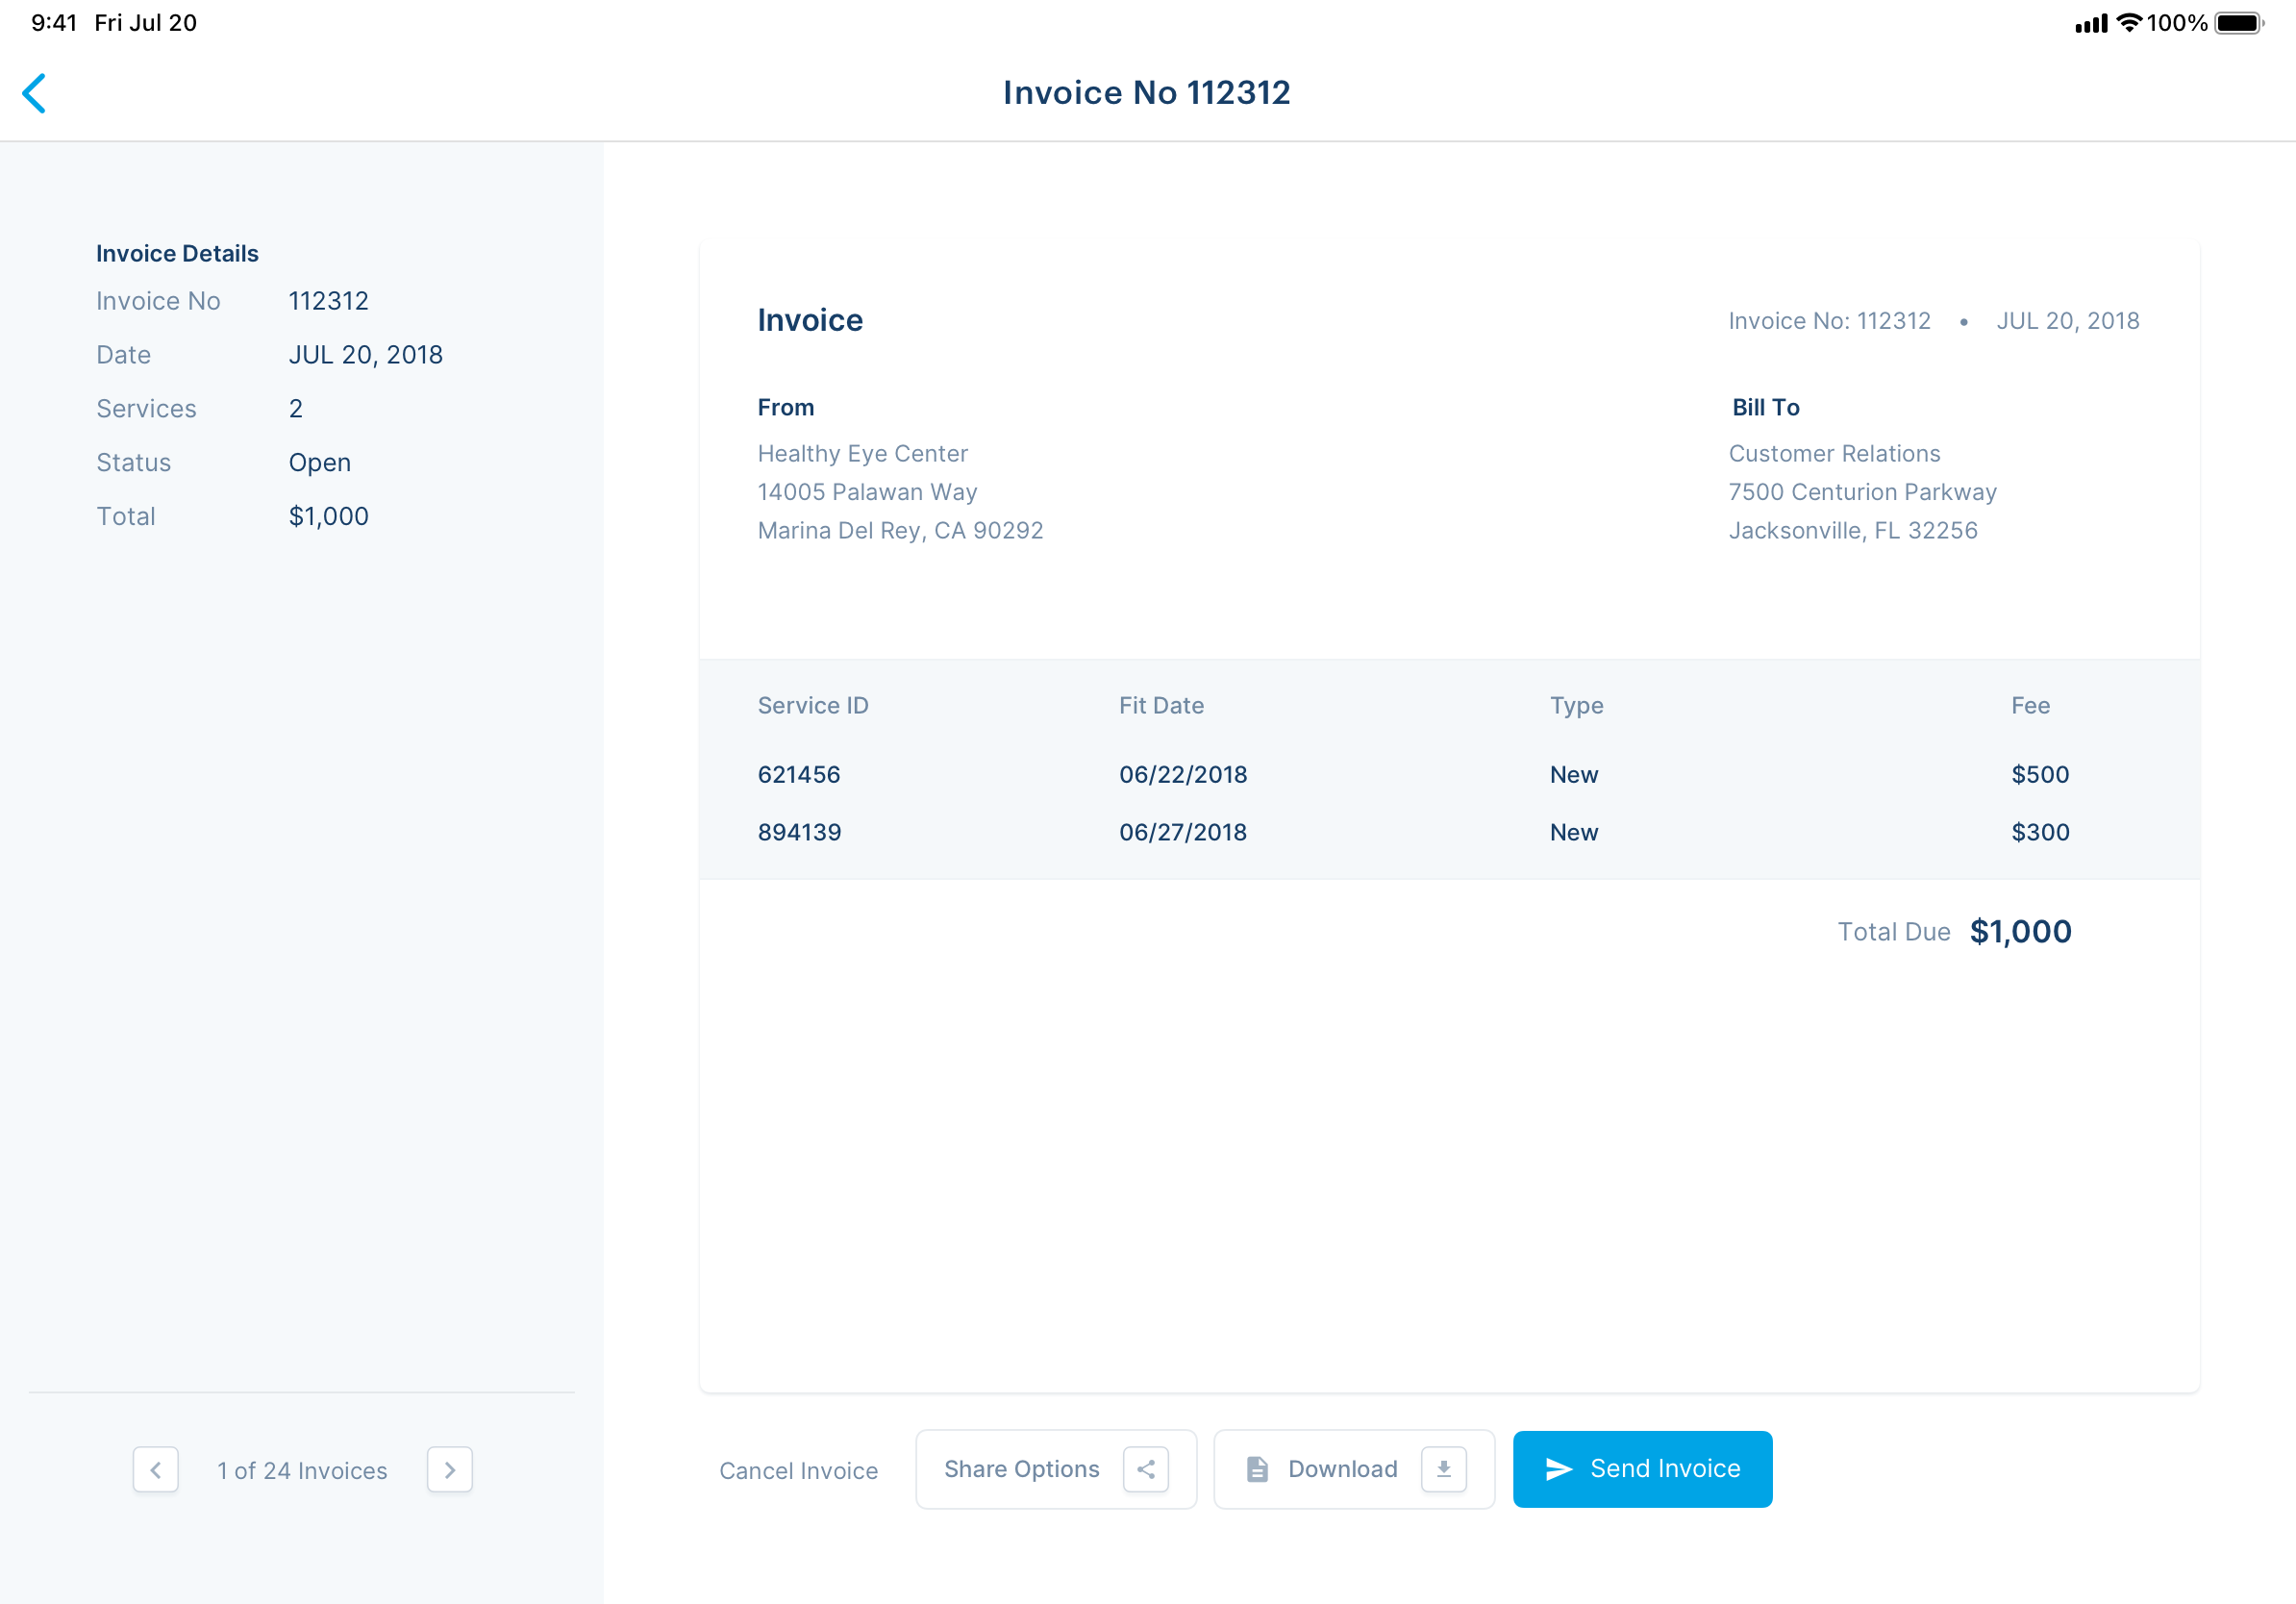Click the Fee column header
The image size is (2296, 1604).
tap(2030, 705)
